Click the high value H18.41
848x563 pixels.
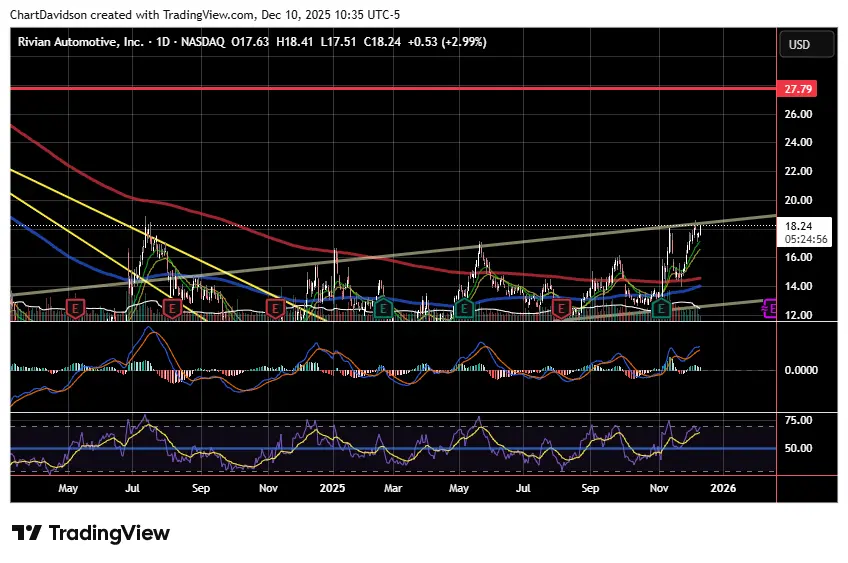click(295, 42)
